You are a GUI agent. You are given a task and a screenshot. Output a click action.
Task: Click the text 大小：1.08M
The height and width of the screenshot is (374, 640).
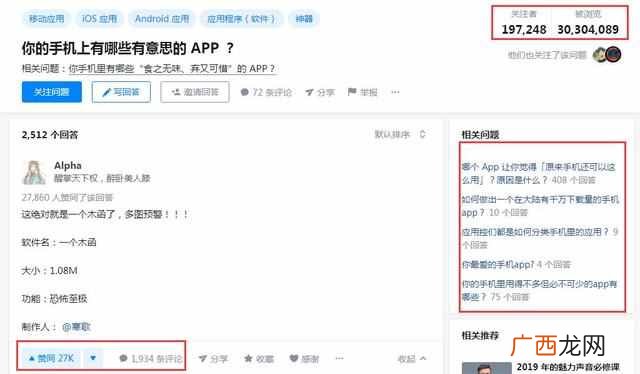[x=49, y=271]
